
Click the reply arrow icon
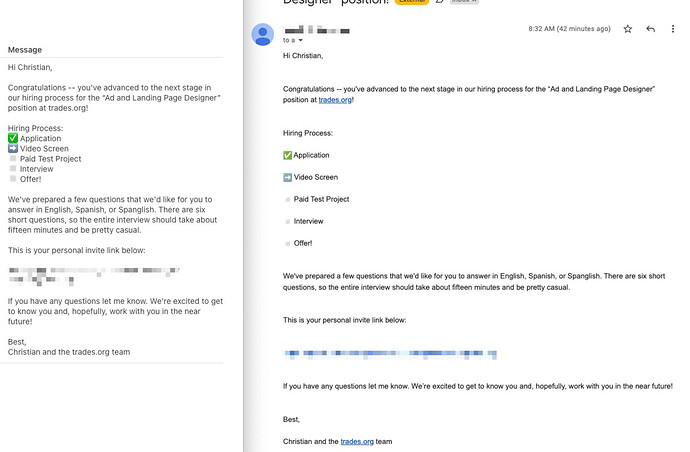651,29
